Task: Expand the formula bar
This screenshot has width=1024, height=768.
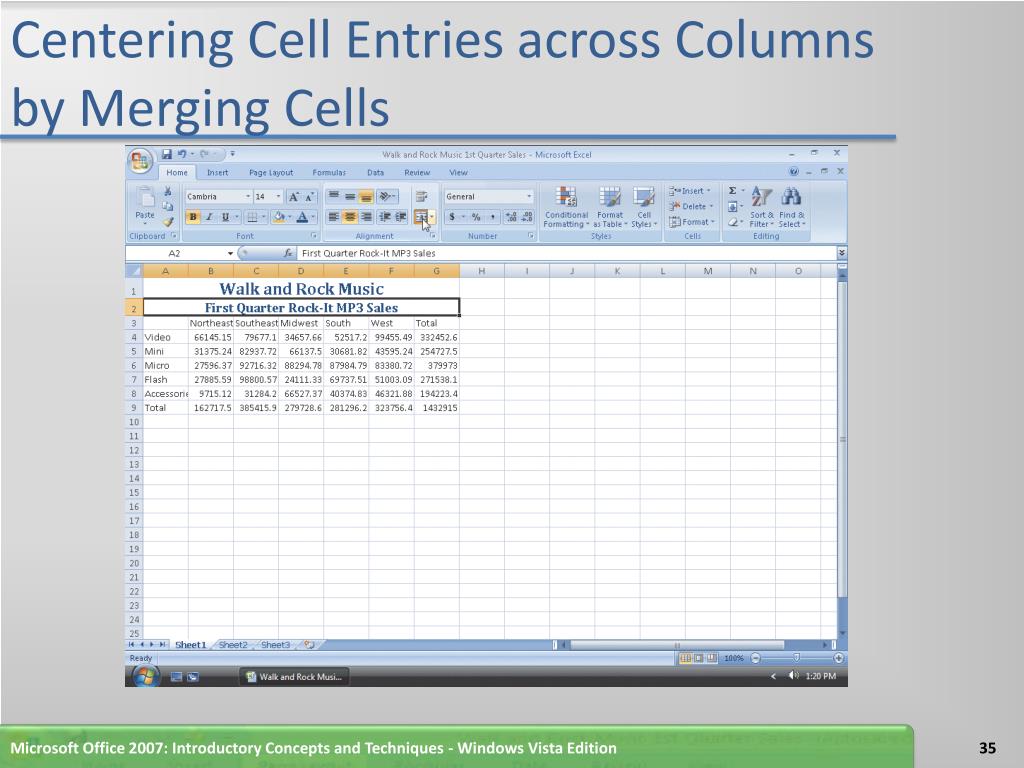Action: (842, 253)
